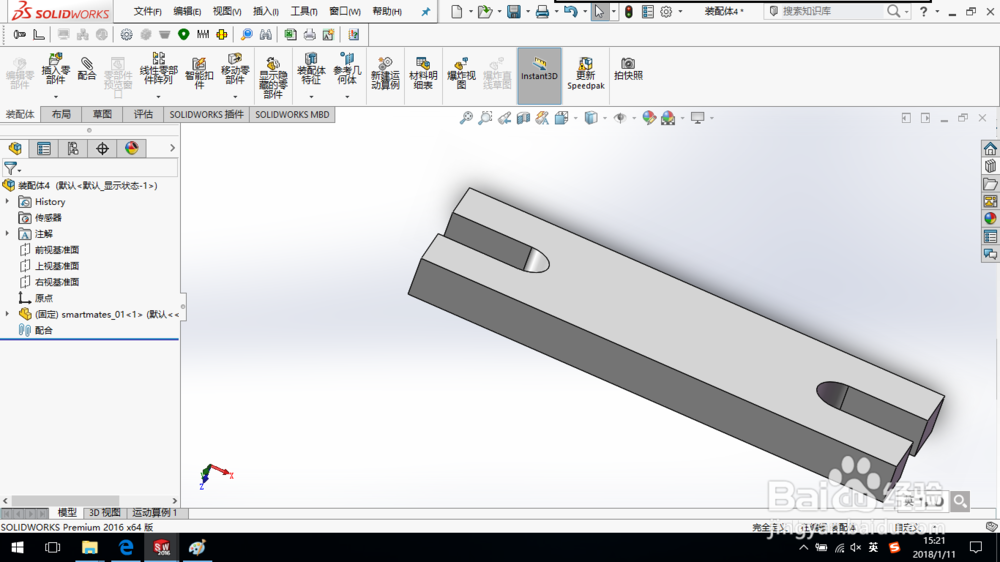Click the Exploded View icon

tap(461, 73)
